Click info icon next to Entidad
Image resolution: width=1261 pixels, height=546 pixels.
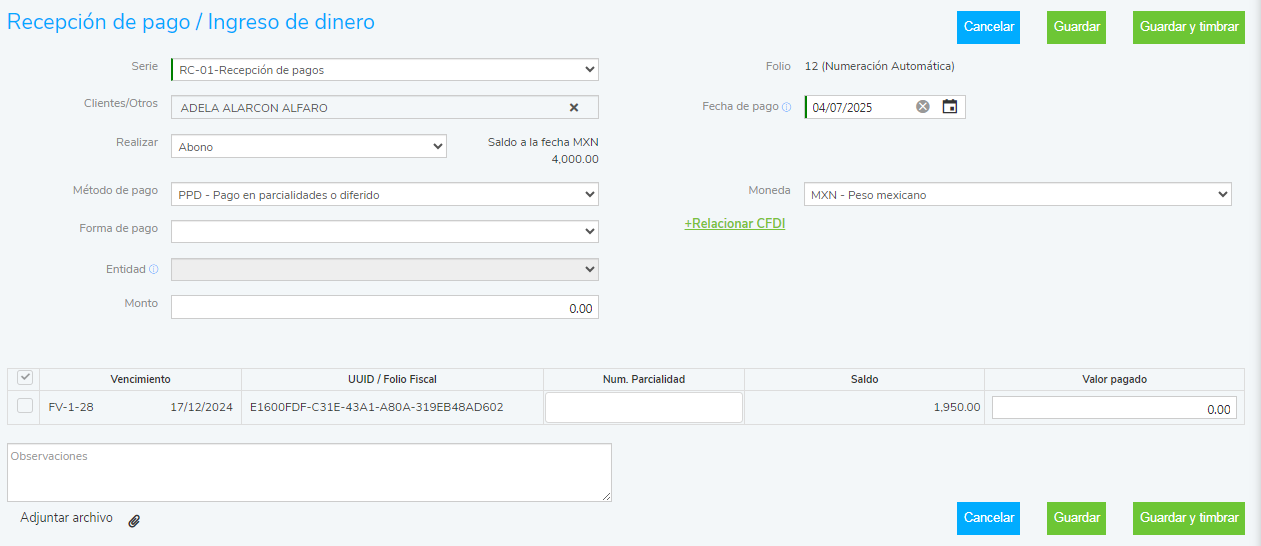[154, 270]
